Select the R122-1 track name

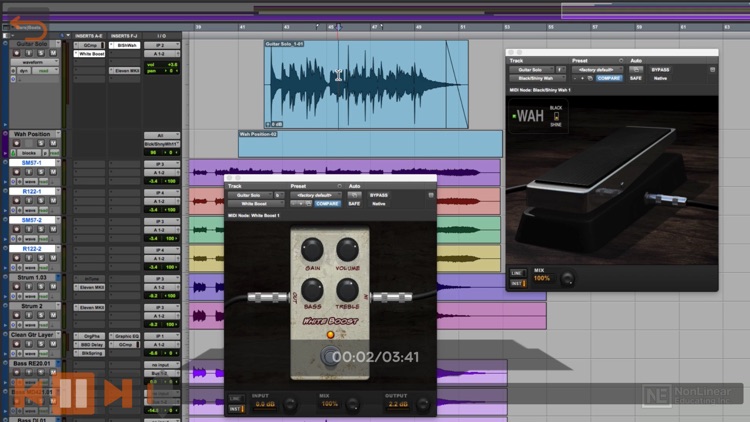[32, 191]
